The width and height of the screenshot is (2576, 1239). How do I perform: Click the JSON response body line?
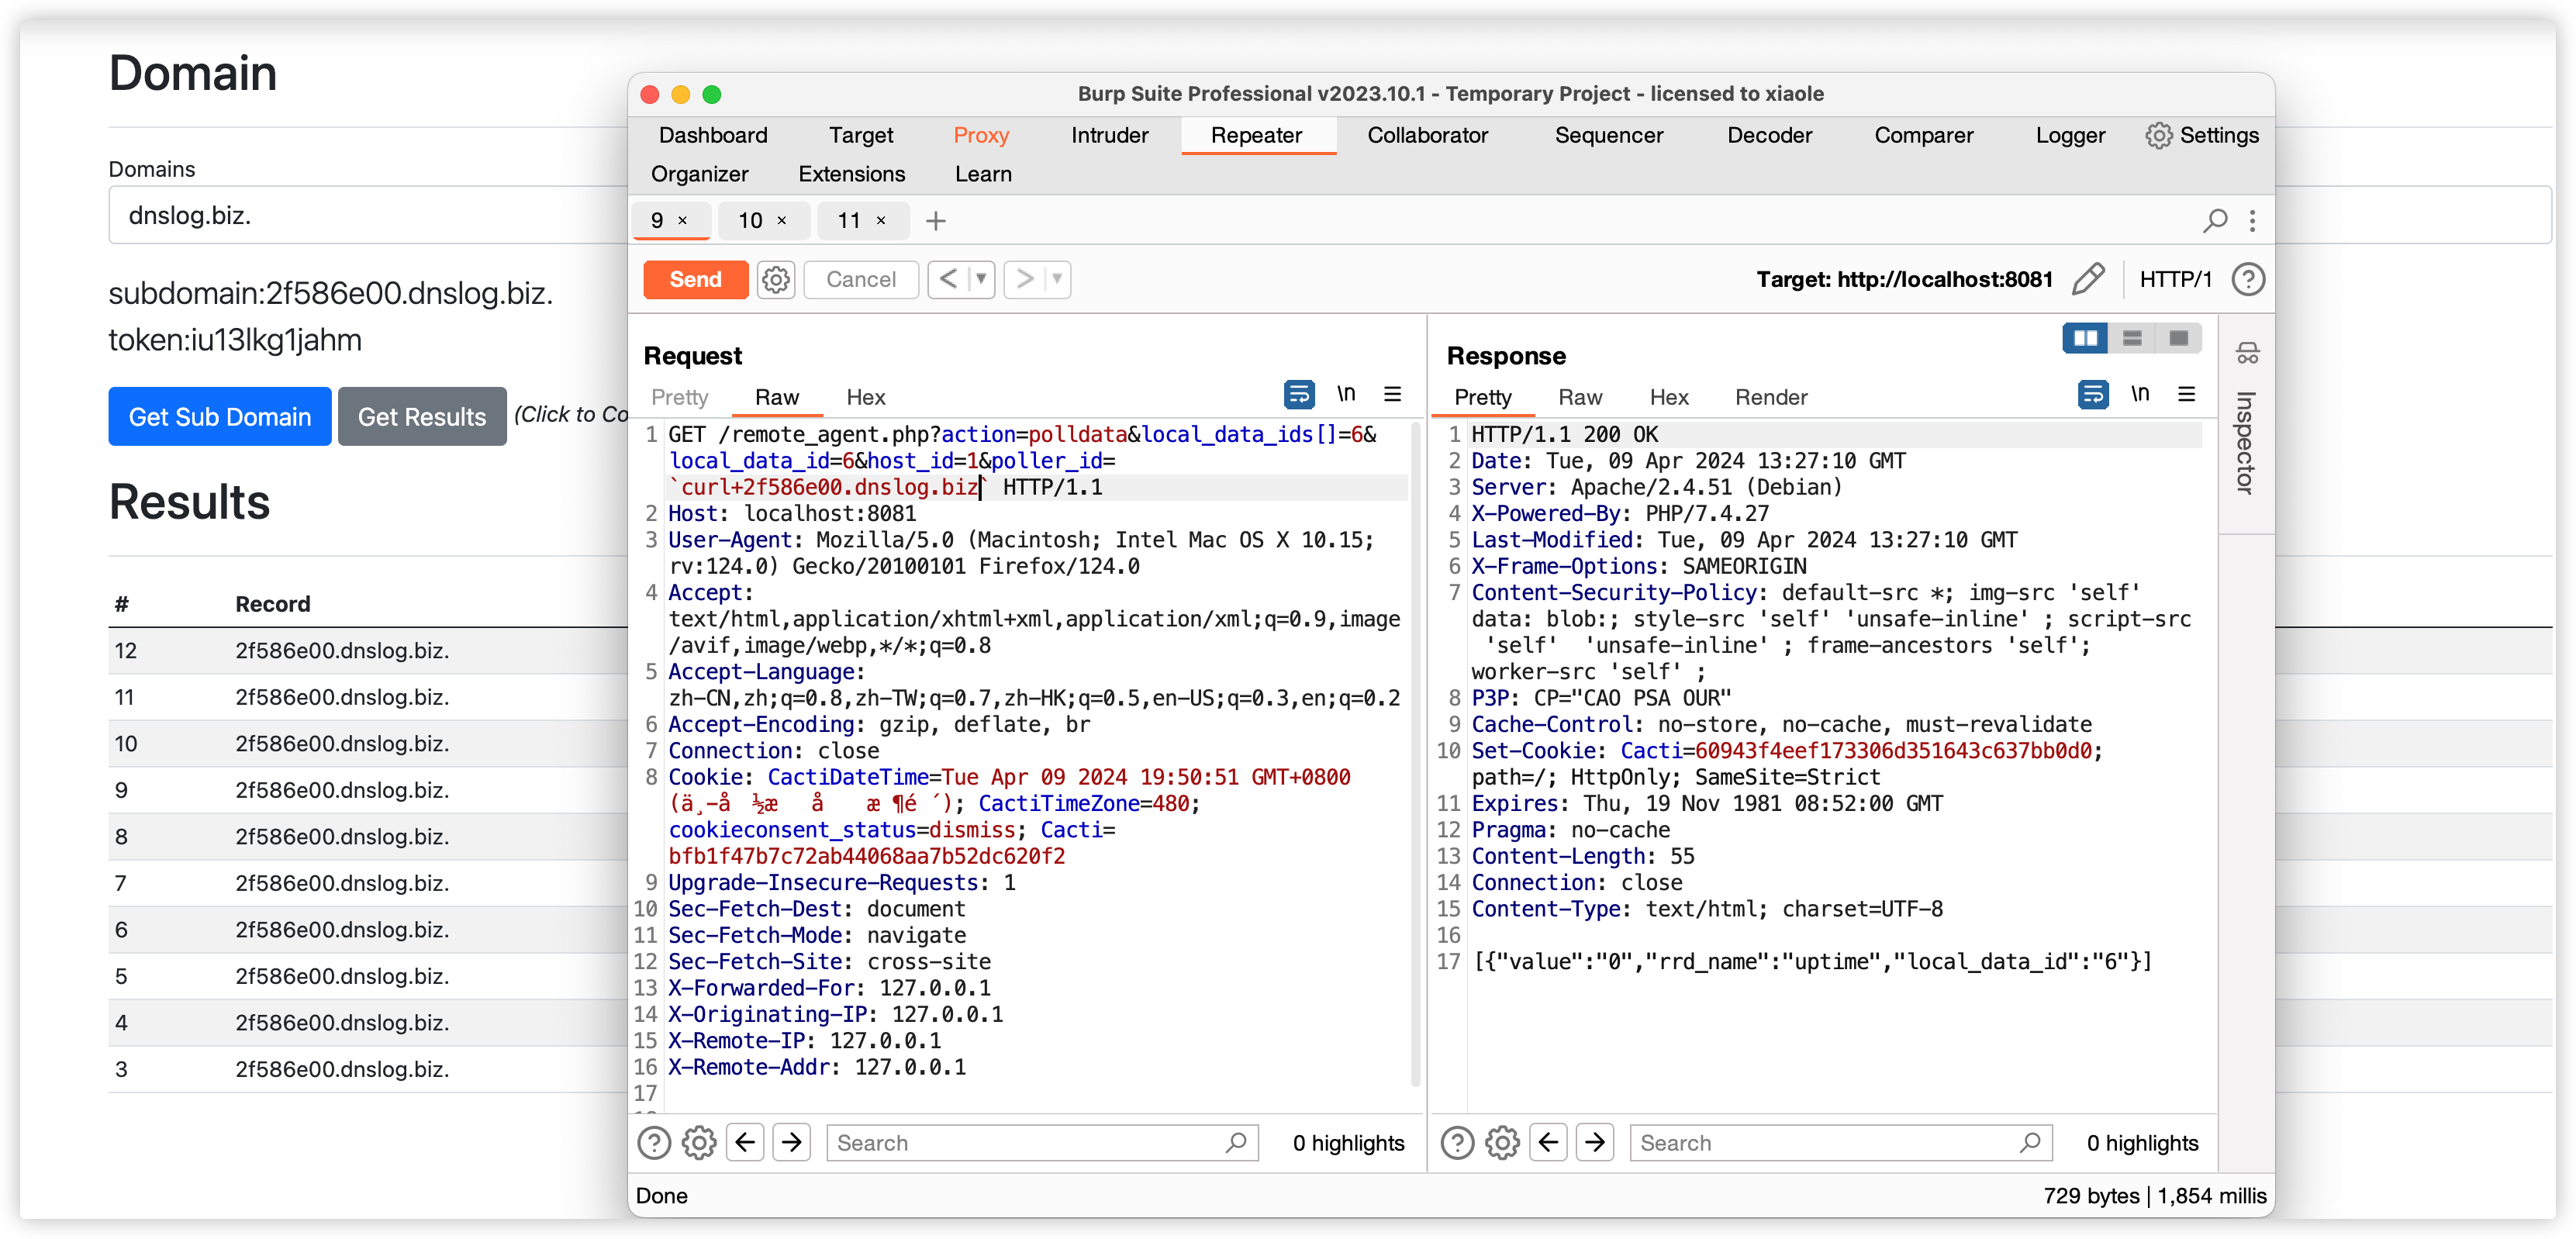point(1812,962)
